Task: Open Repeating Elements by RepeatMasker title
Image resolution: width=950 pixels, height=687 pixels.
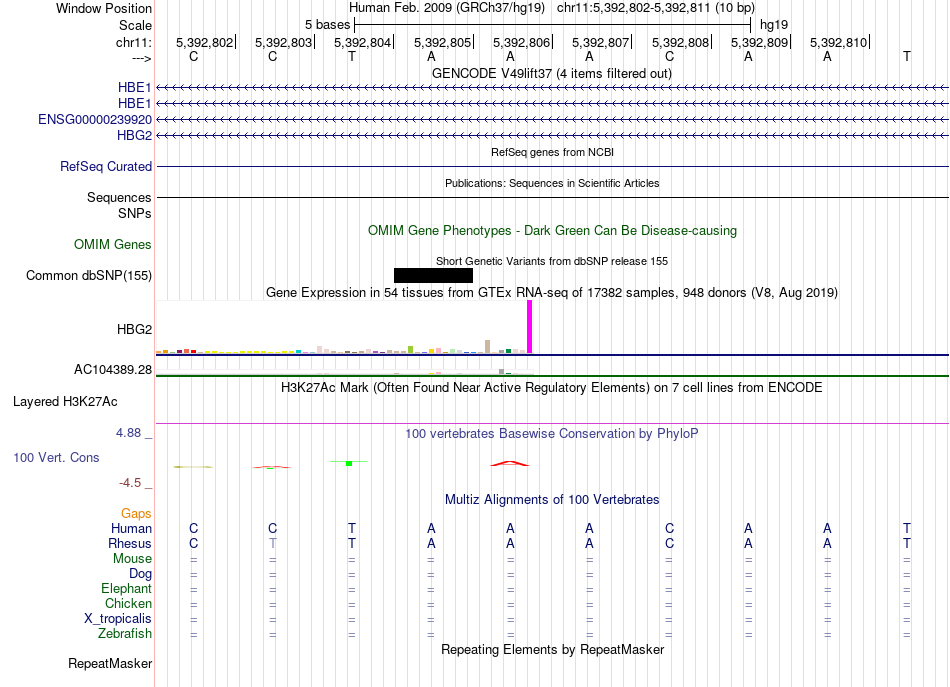Action: pos(553,649)
